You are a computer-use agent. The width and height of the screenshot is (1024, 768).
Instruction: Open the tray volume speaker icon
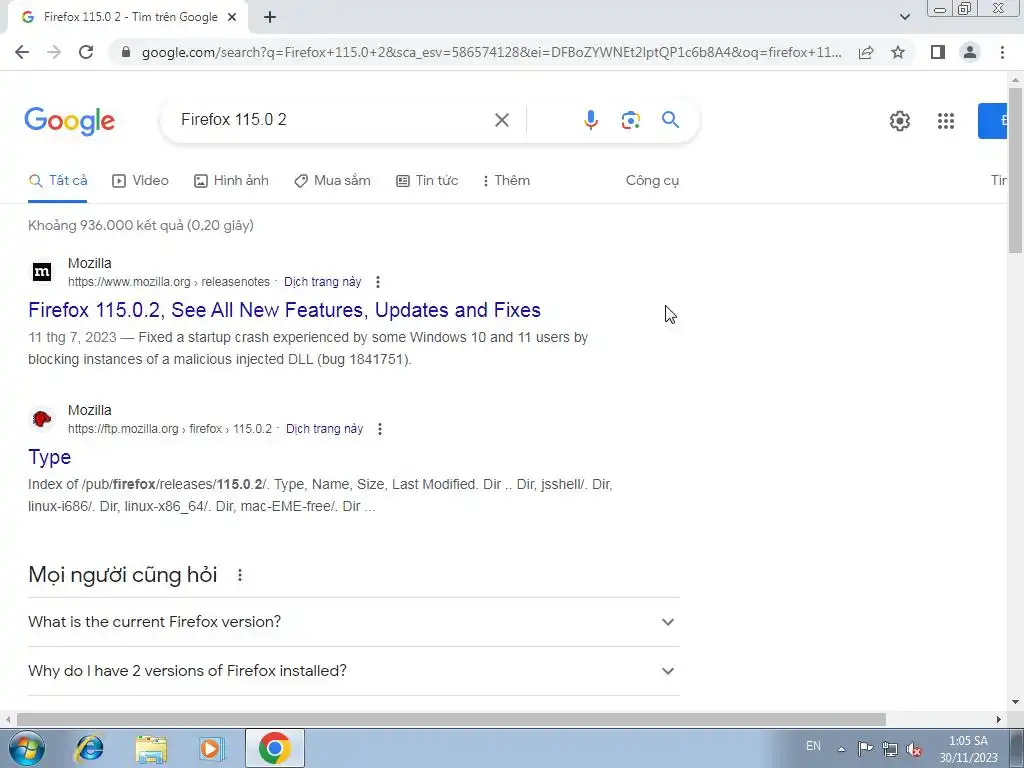click(914, 749)
